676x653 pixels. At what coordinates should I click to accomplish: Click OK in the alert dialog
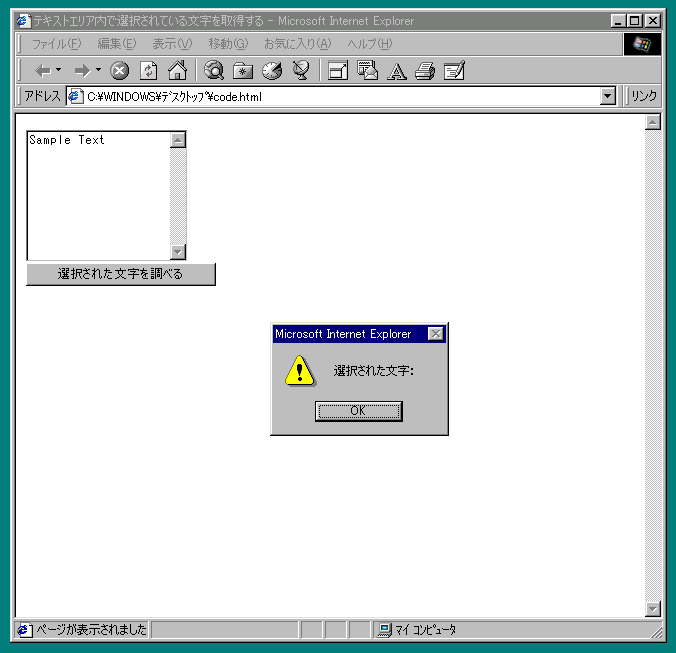pyautogui.click(x=359, y=411)
